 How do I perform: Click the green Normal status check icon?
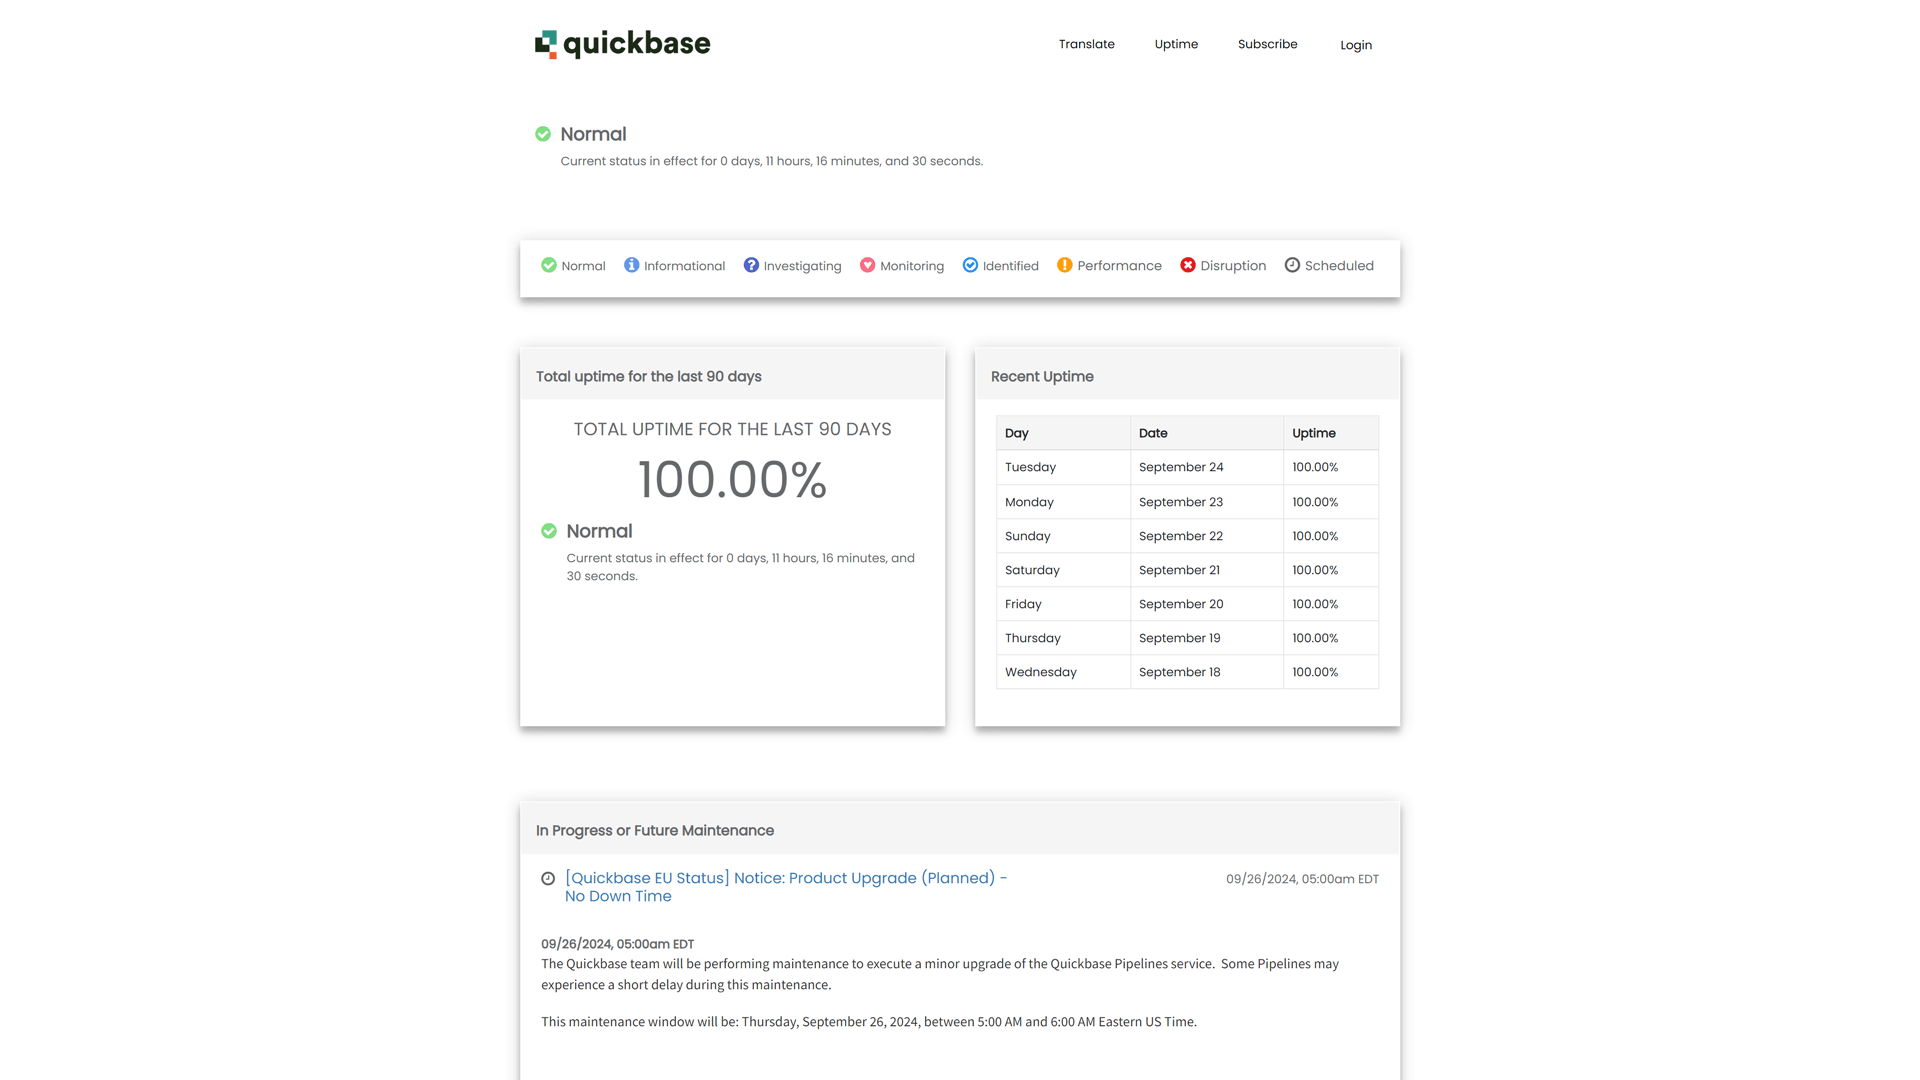coord(549,265)
